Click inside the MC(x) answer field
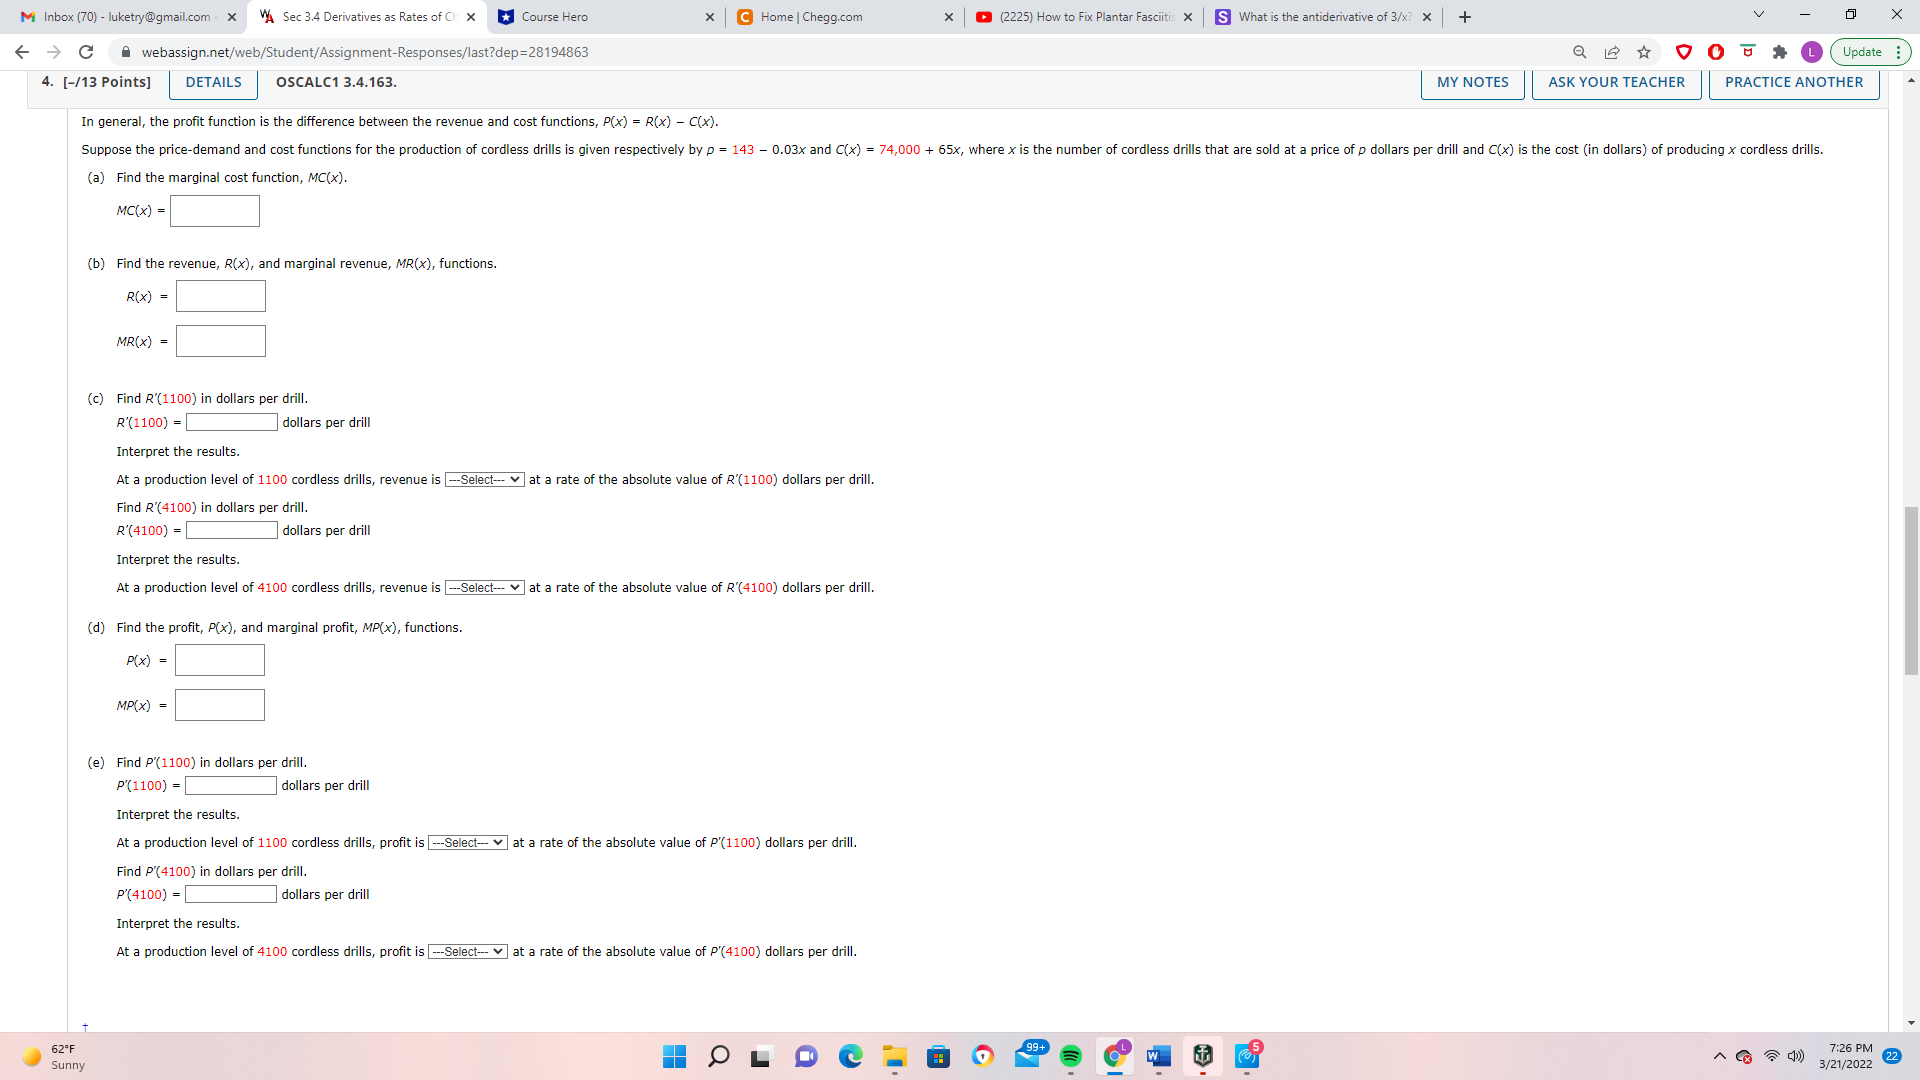 tap(214, 211)
